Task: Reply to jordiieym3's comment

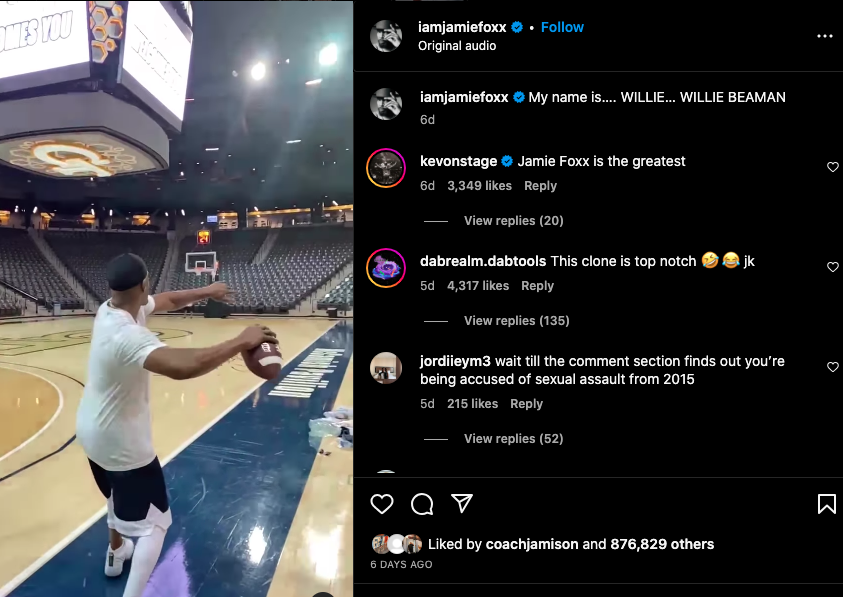Action: 526,404
